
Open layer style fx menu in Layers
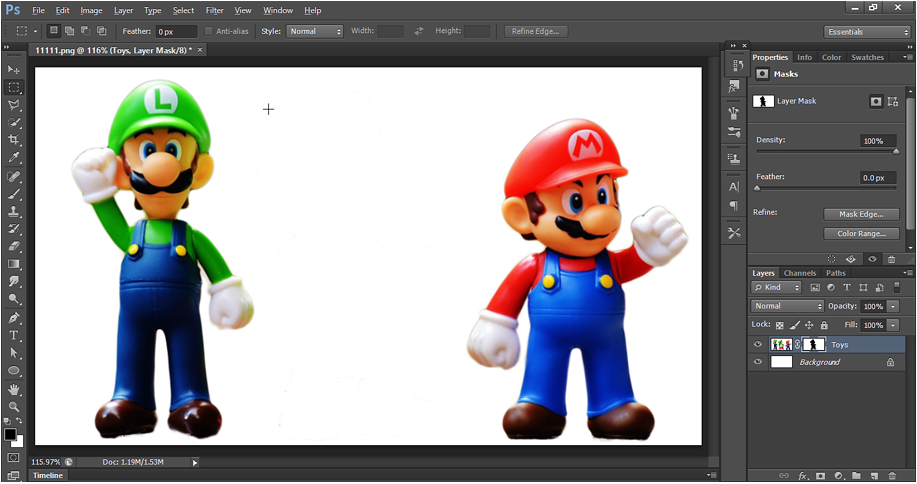click(803, 476)
